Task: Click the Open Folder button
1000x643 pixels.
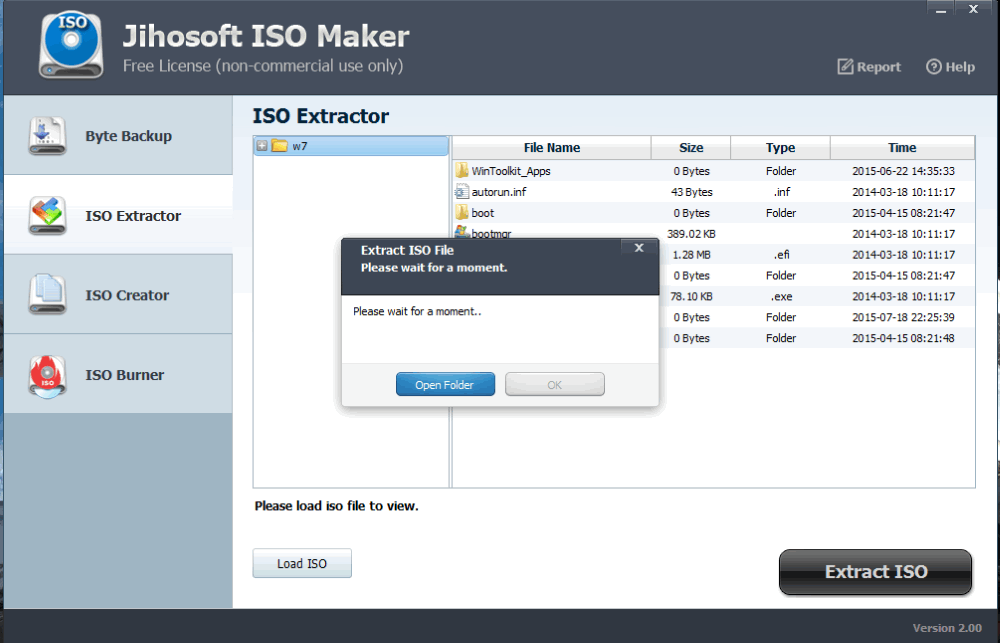Action: (x=445, y=384)
